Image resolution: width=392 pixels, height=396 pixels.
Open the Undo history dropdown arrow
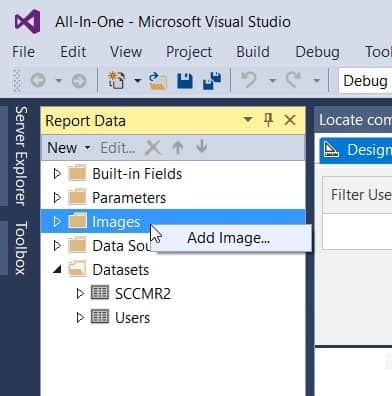272,80
